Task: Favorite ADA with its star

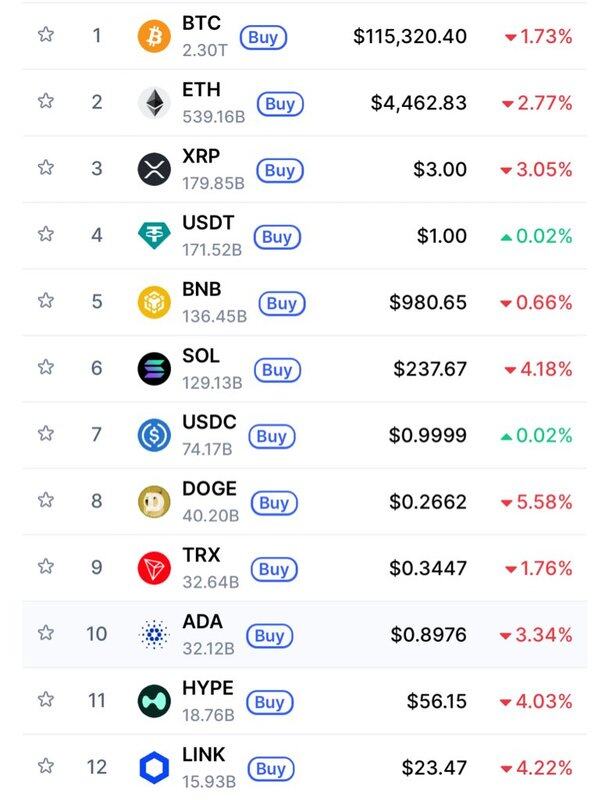Action: pyautogui.click(x=46, y=633)
